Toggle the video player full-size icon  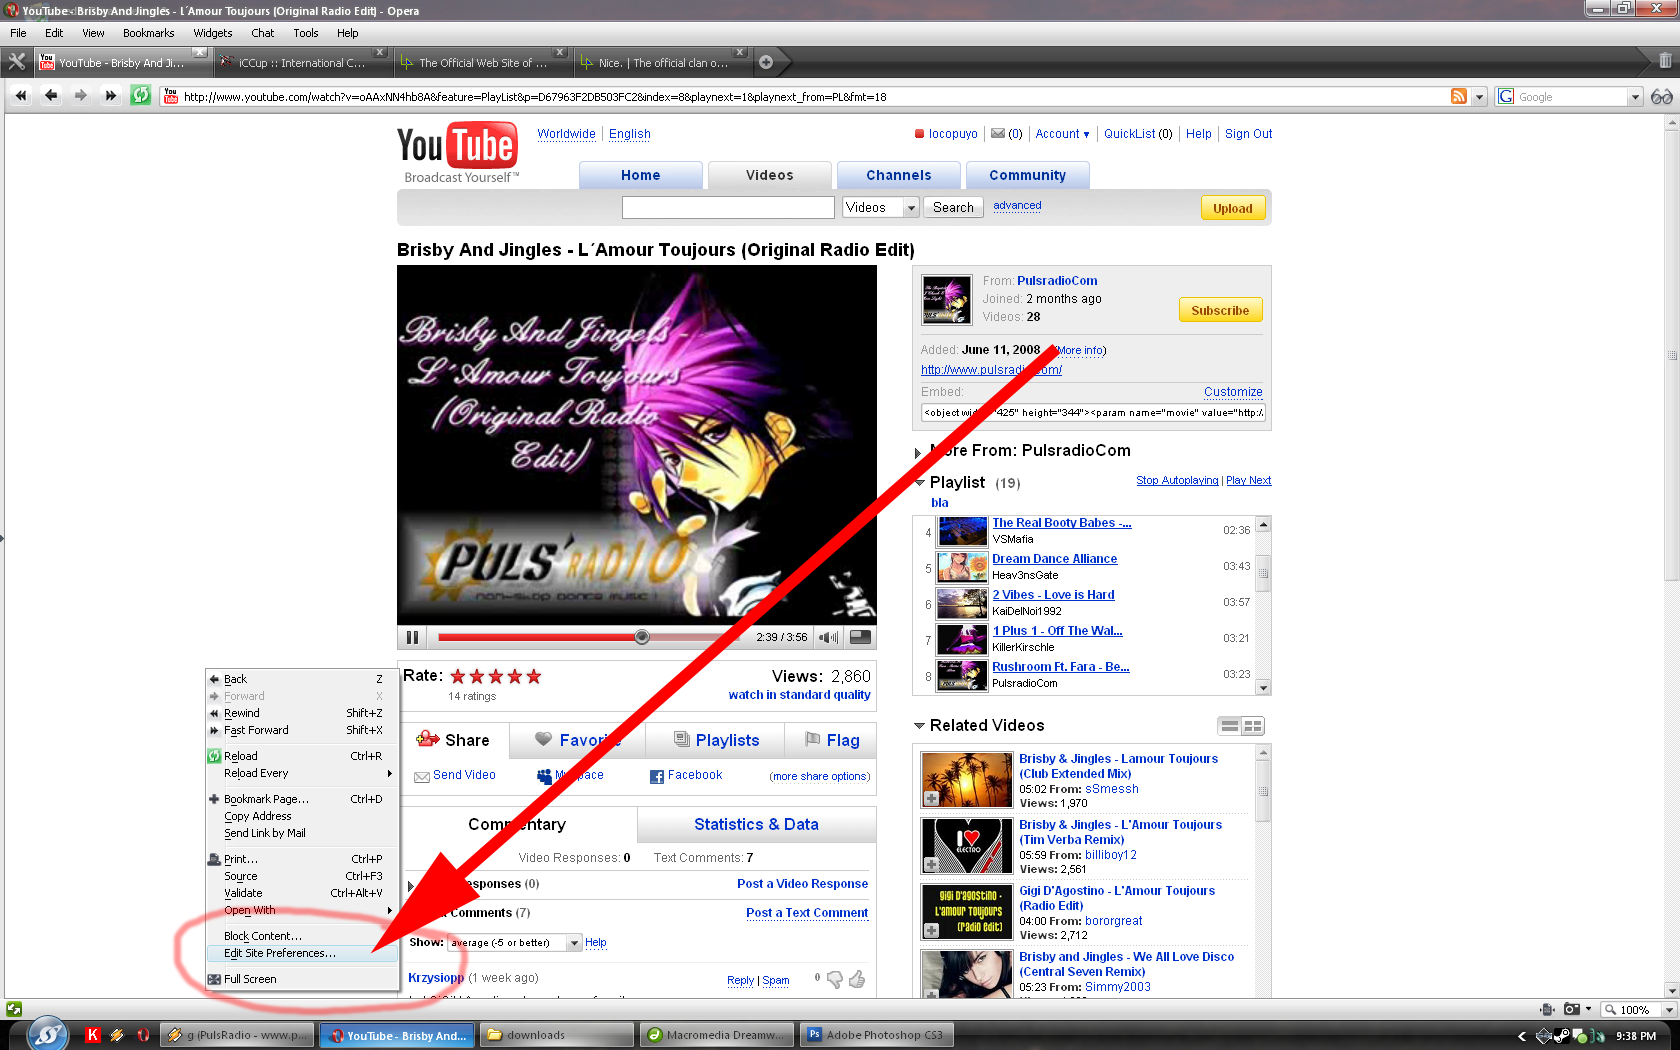coord(859,637)
